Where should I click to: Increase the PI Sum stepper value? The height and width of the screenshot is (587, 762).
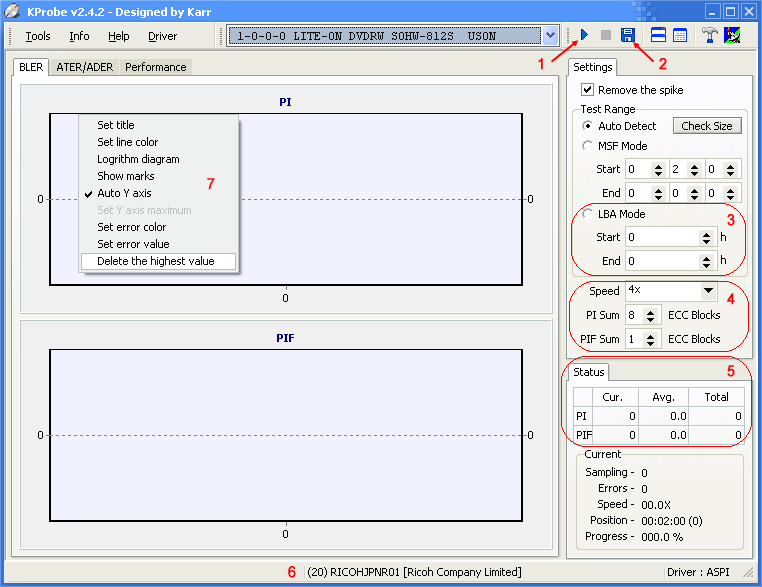pyautogui.click(x=654, y=311)
